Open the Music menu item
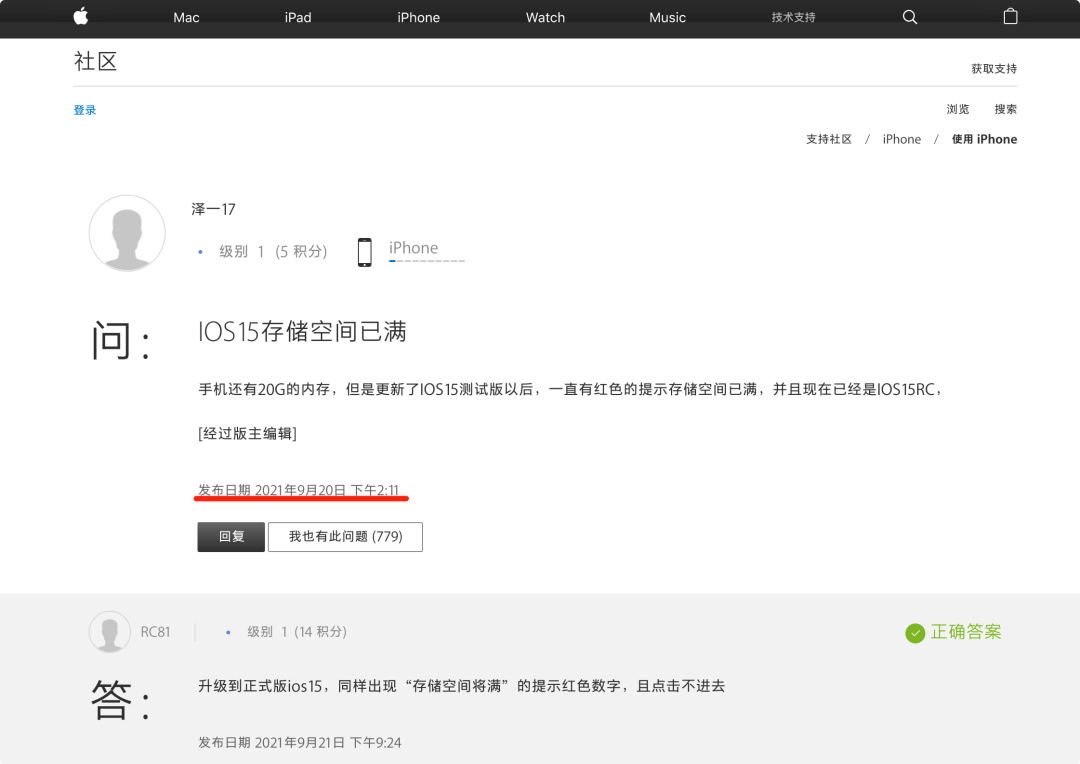 (667, 17)
